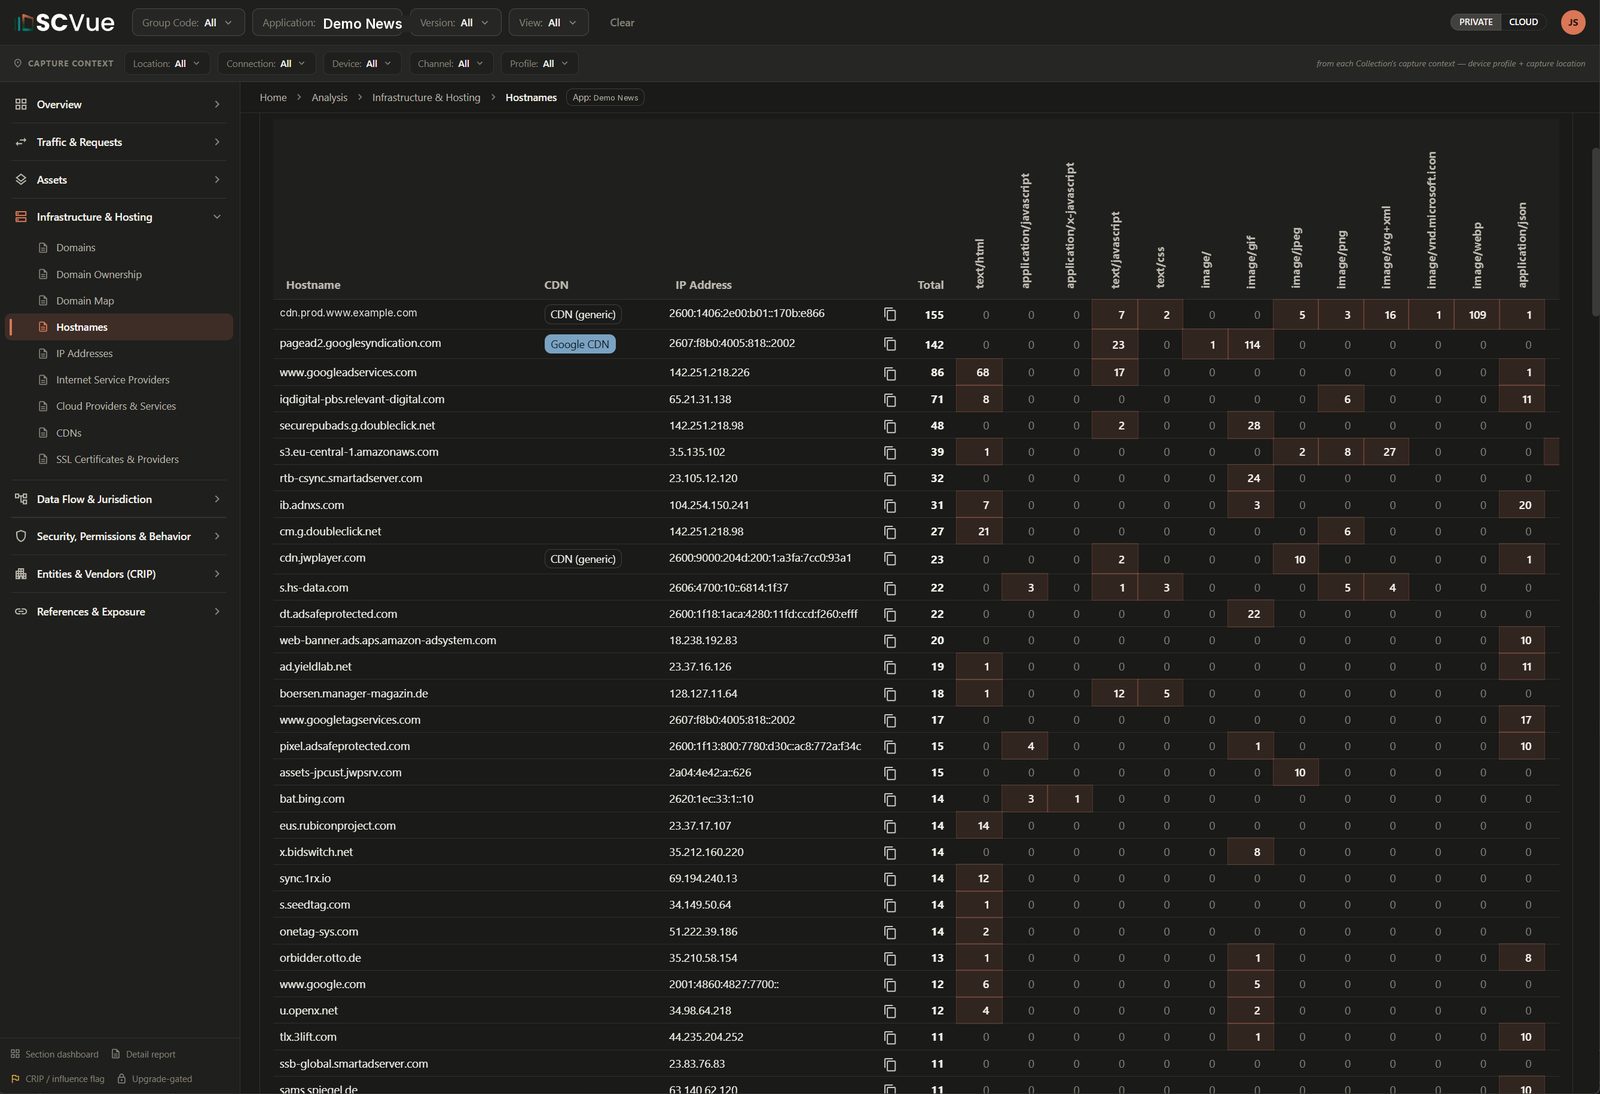1600x1094 pixels.
Task: Open the Device capture context dropdown
Action: click(x=362, y=63)
